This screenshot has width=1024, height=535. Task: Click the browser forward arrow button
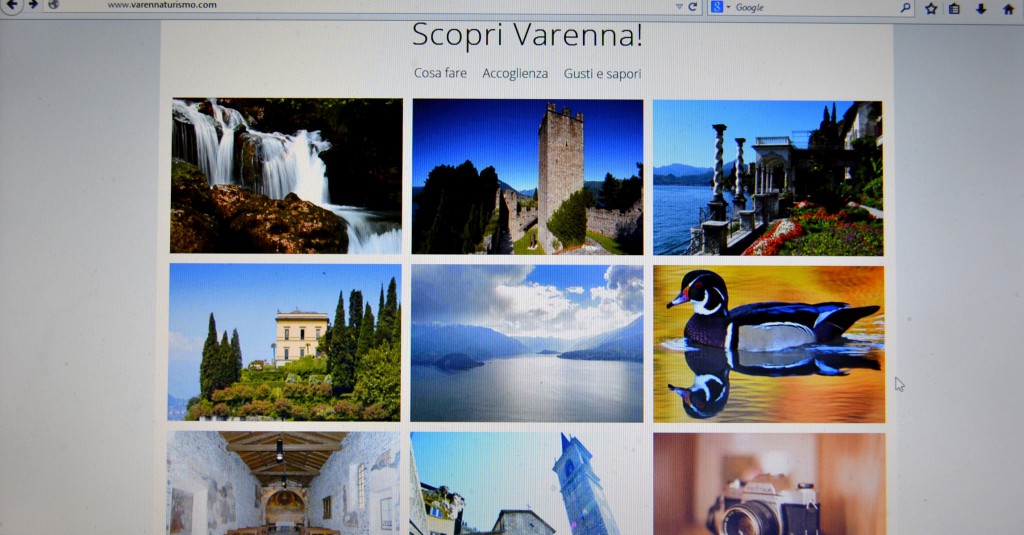click(33, 4)
